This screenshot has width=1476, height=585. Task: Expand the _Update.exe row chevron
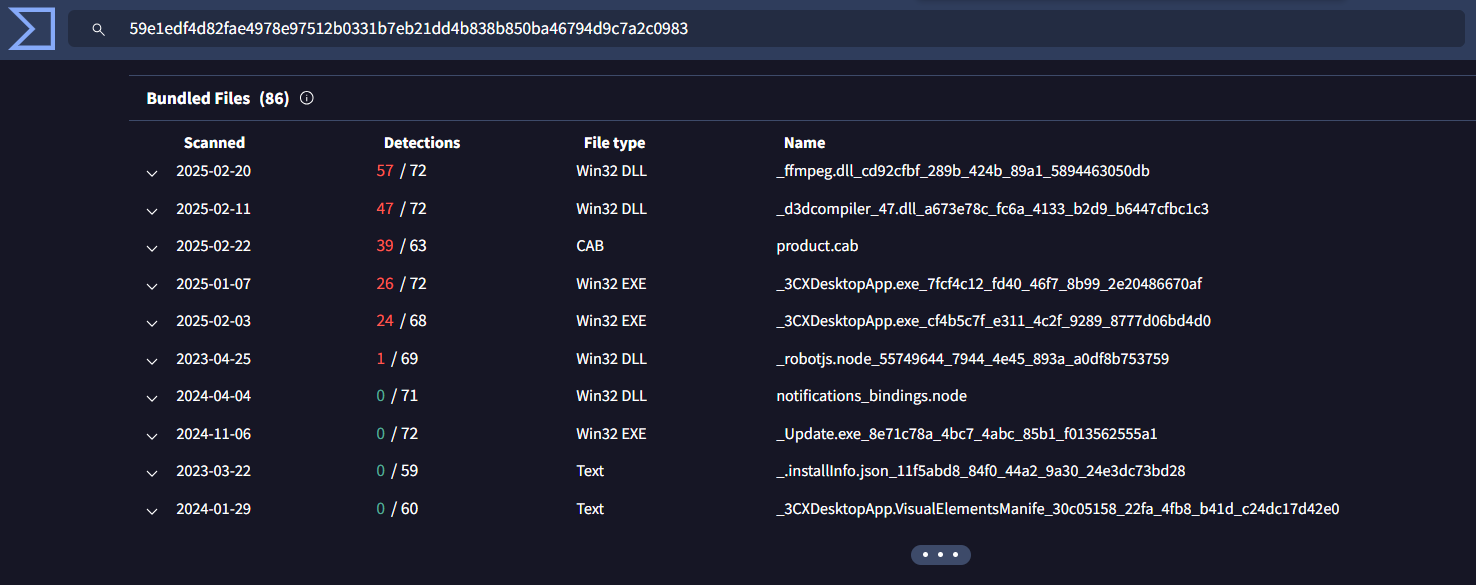point(152,435)
